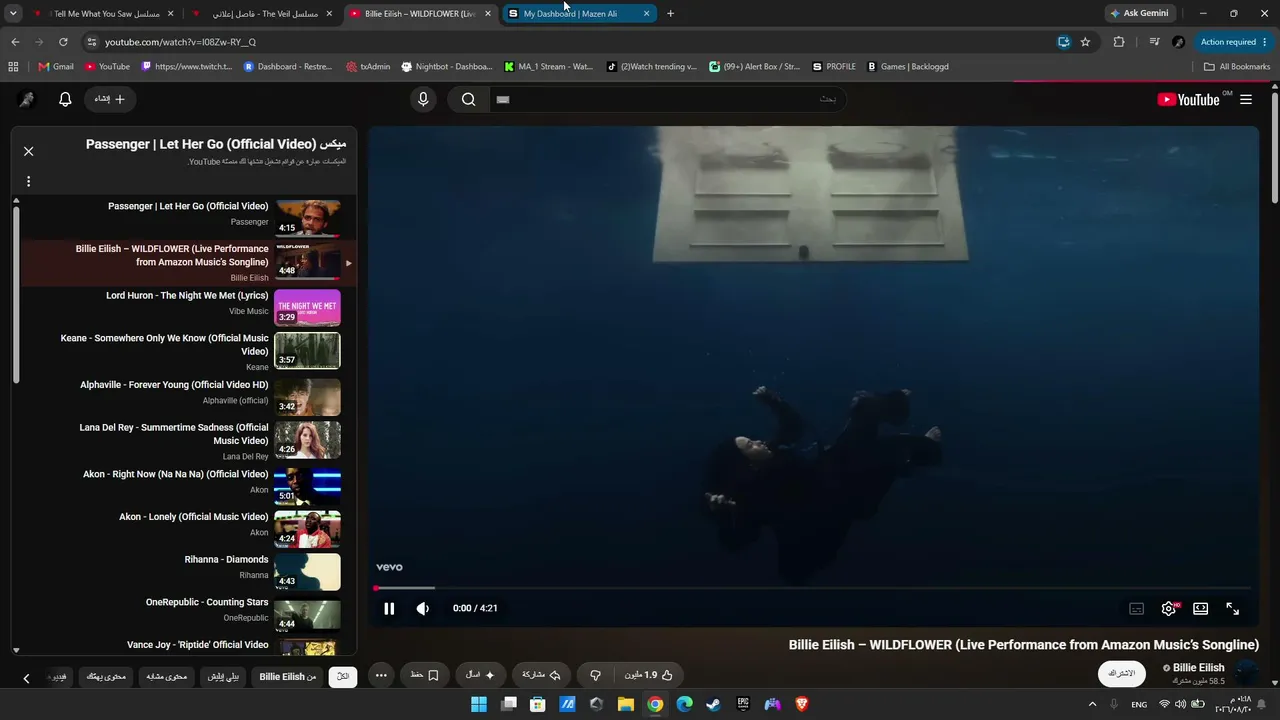Play Passenger Let Her Go thumbnail
1280x720 pixels.
point(307,218)
